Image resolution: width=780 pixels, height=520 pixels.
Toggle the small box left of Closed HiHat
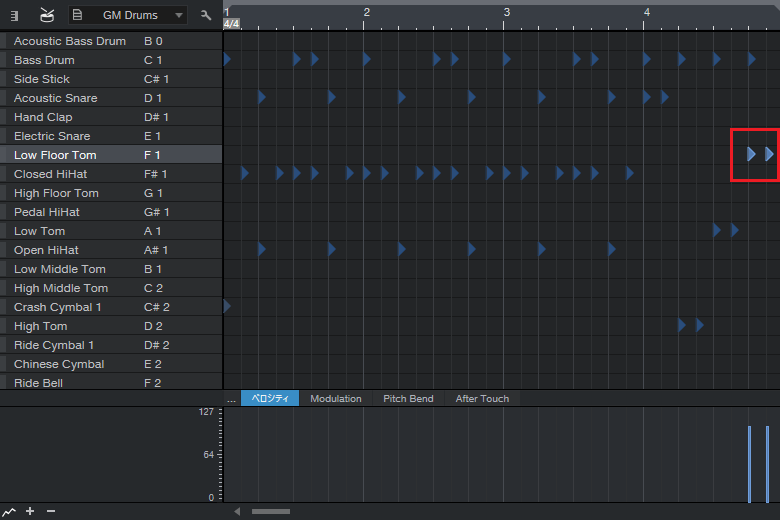pos(3,174)
